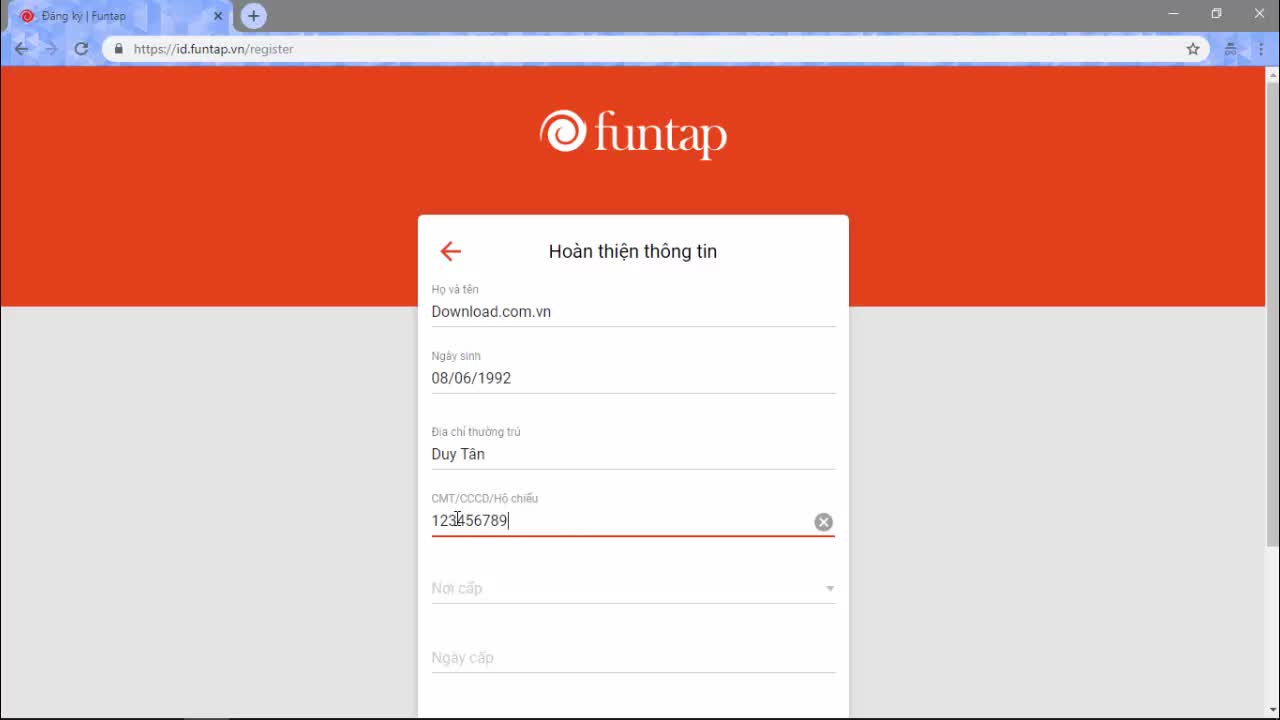Open Chrome menu with three dots
1280x720 pixels.
[x=1260, y=49]
